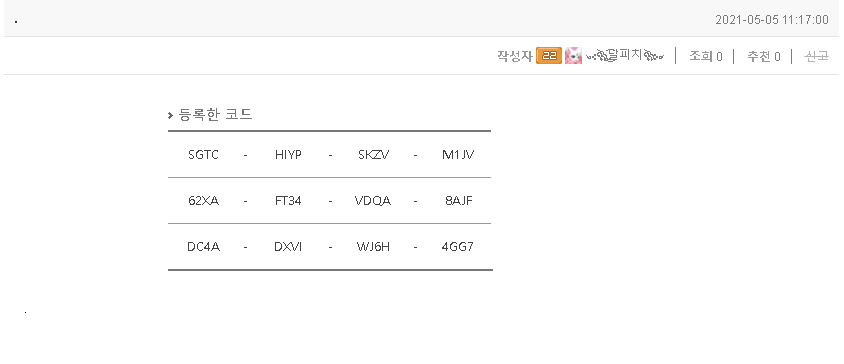This screenshot has height=364, width=844.
Task: Select code segment SGTC
Action: click(x=203, y=155)
